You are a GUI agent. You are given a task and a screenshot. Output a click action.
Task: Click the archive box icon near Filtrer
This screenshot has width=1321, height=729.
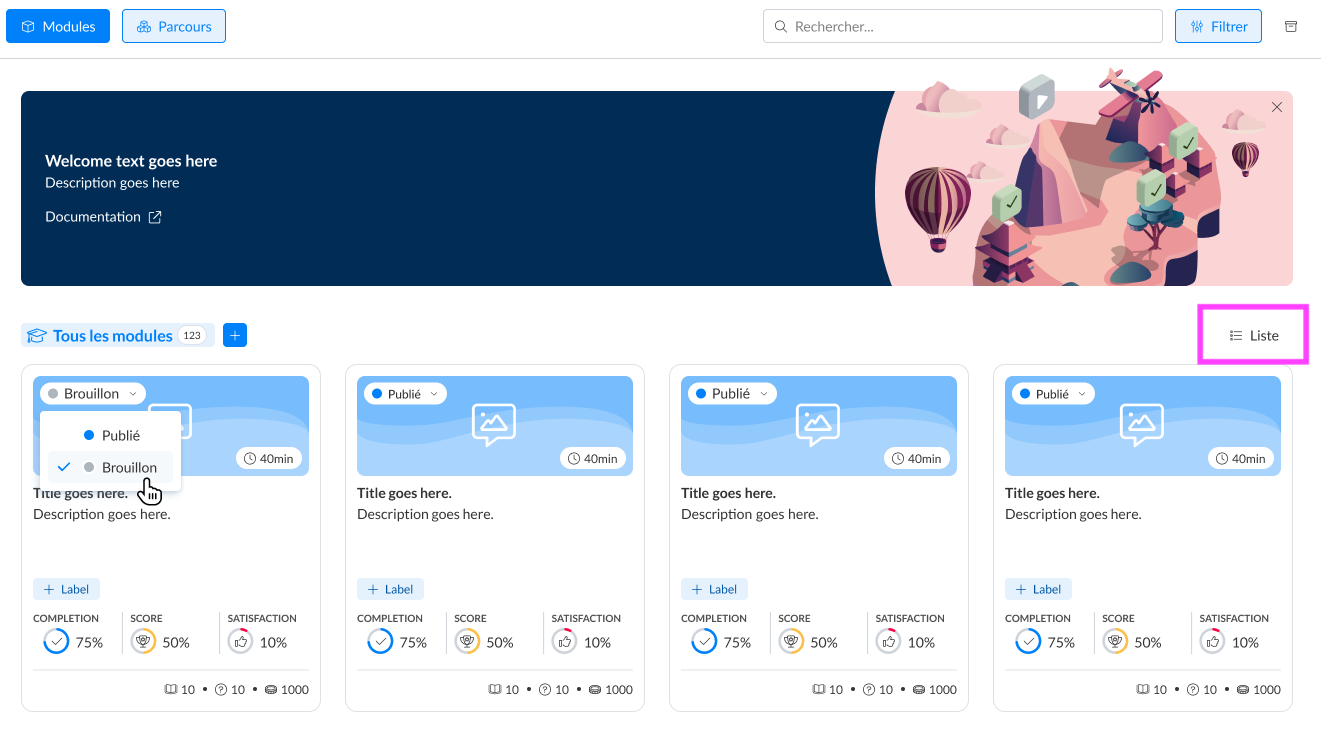point(1290,26)
